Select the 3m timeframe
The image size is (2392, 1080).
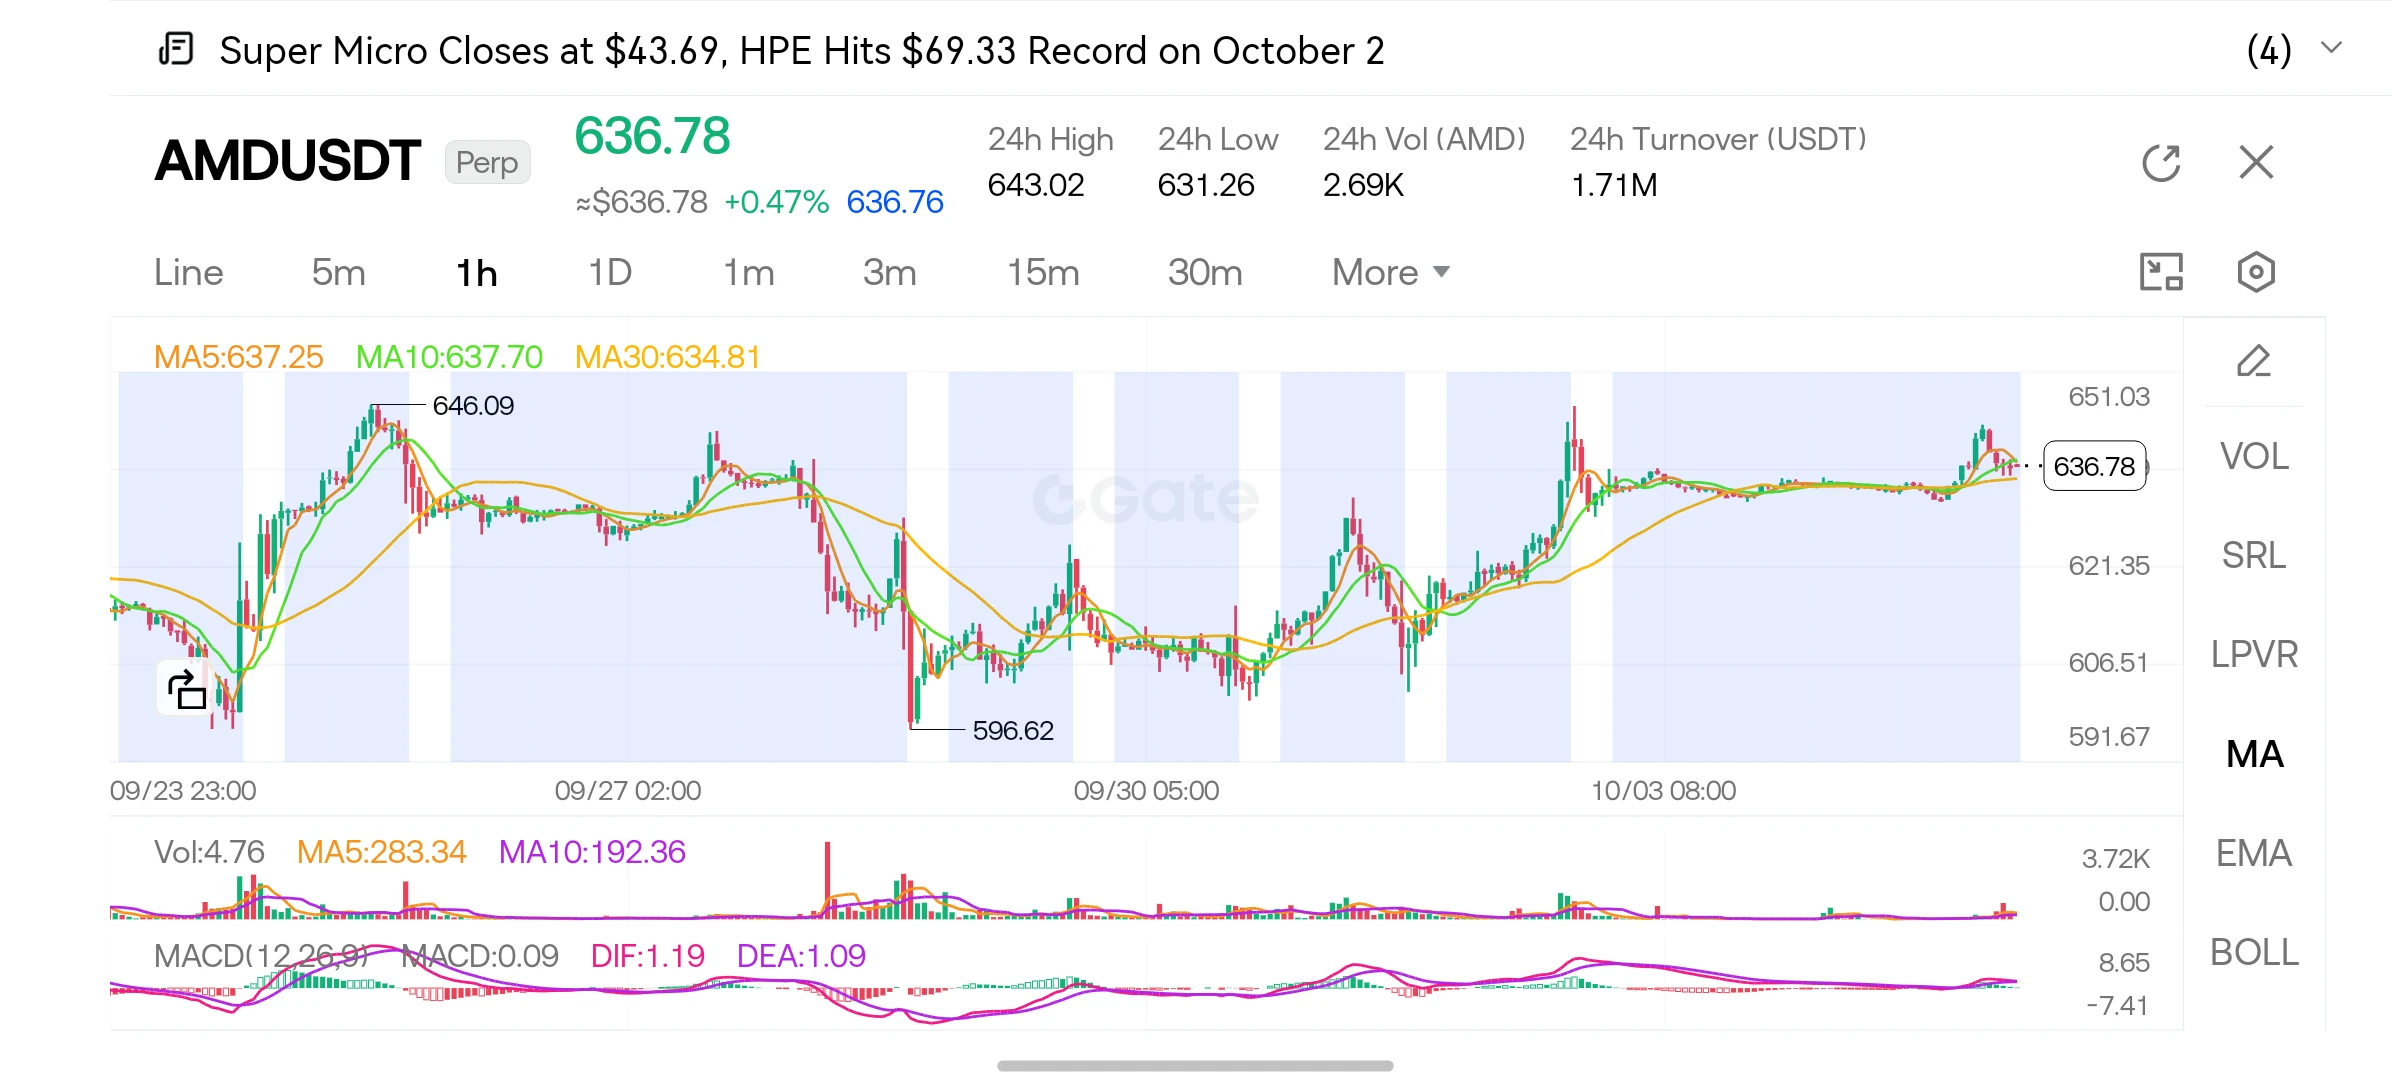coord(890,273)
